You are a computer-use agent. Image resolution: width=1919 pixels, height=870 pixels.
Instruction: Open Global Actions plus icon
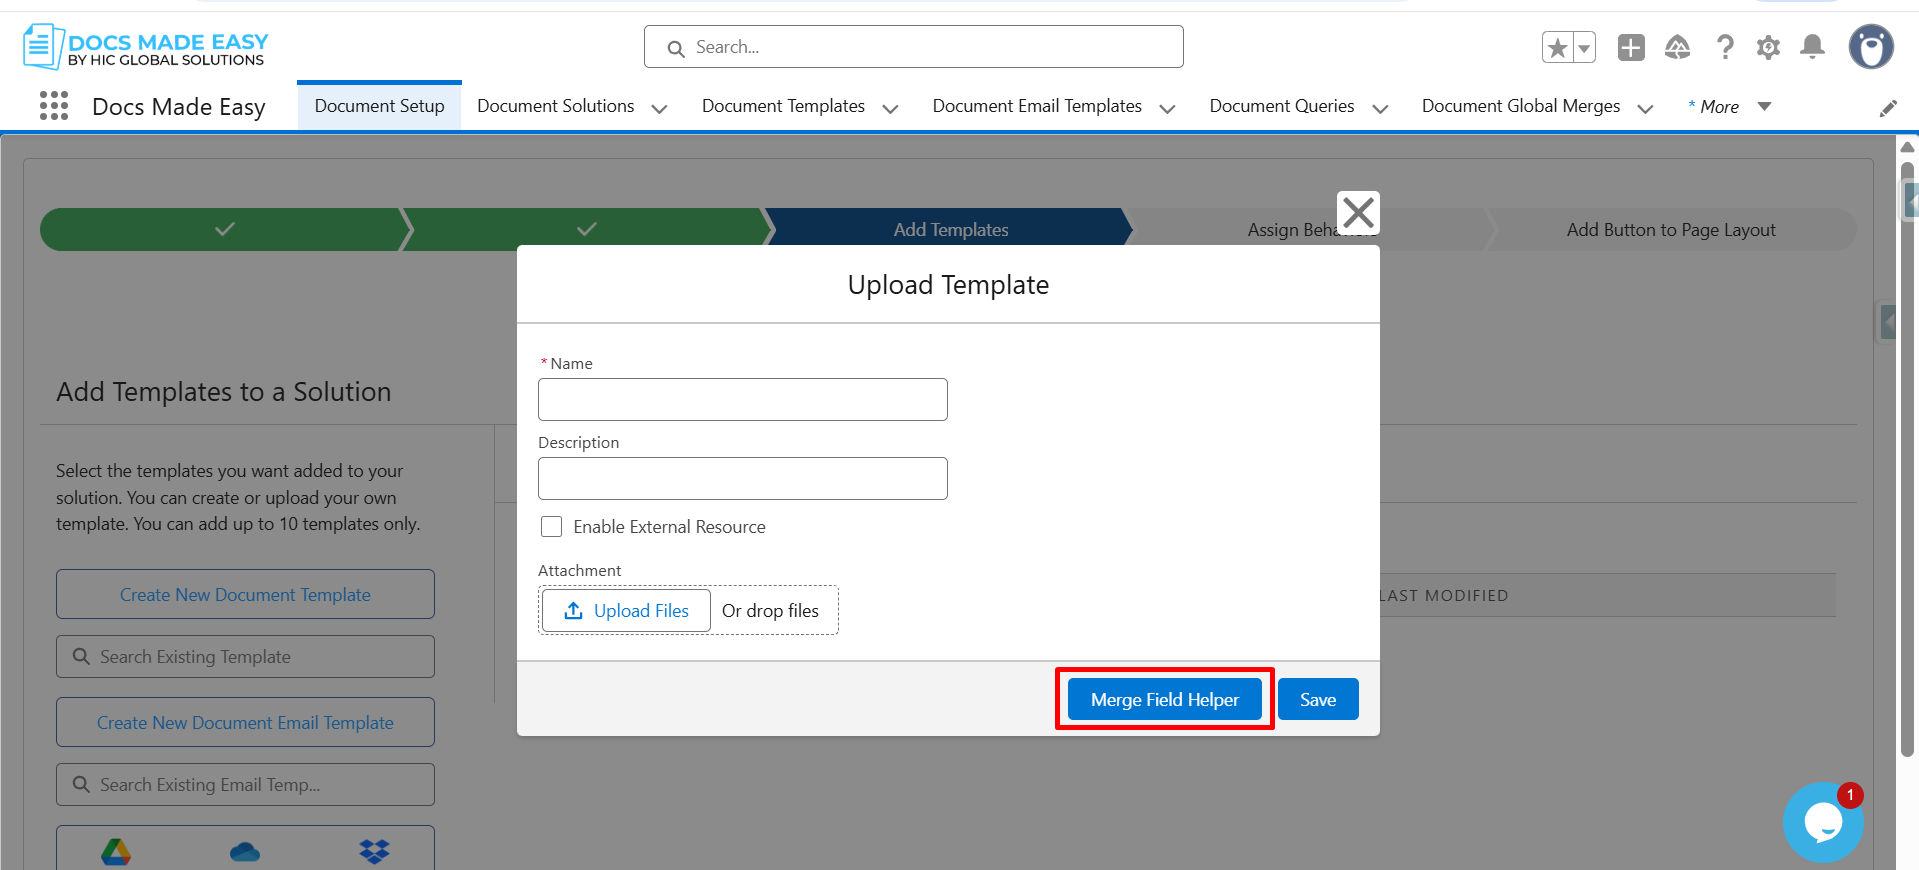[1631, 47]
